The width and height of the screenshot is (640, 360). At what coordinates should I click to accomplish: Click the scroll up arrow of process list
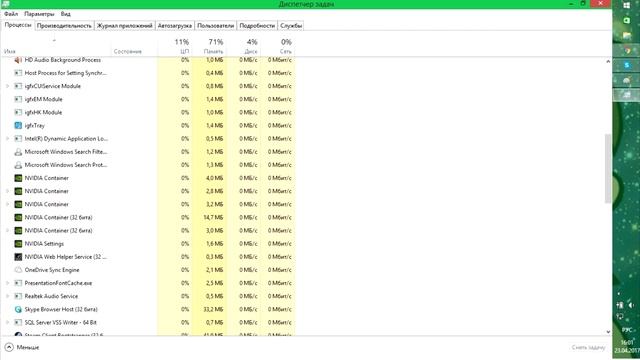(608, 62)
